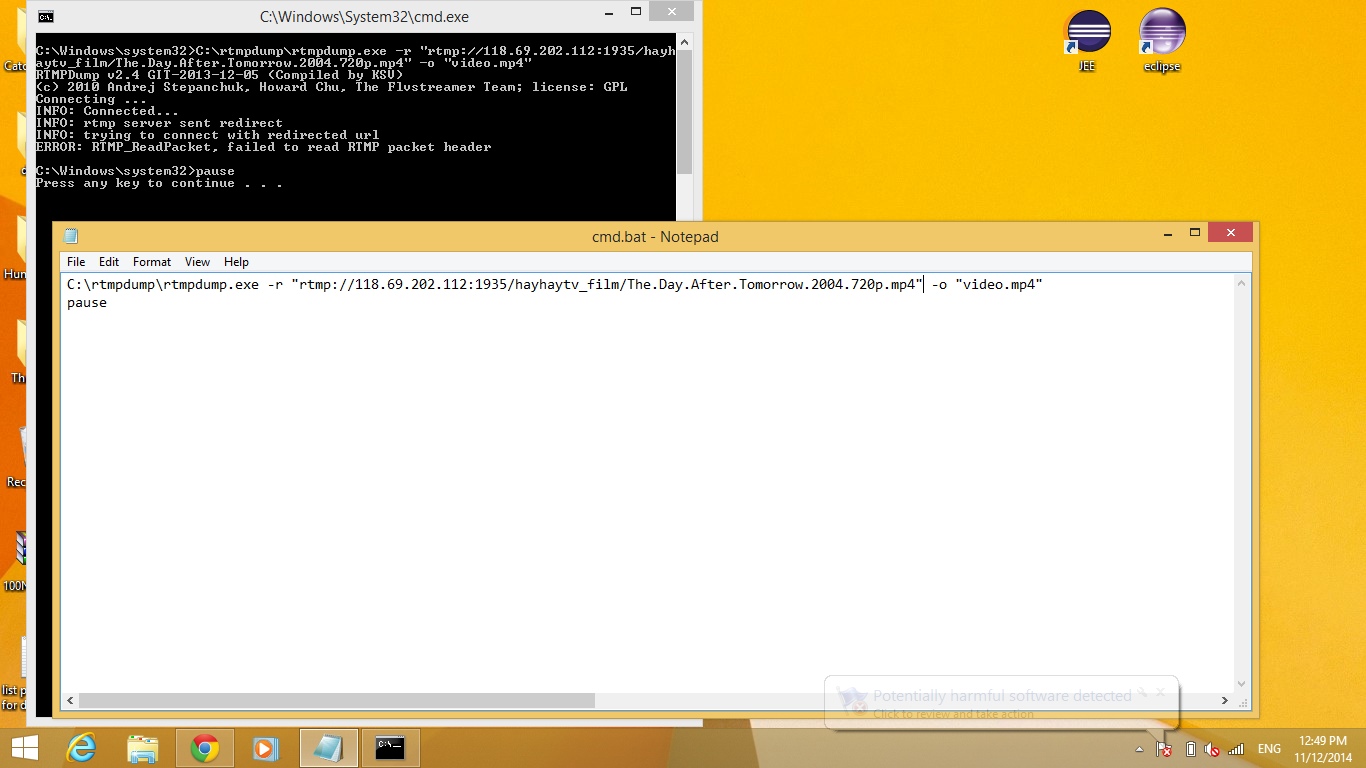Image resolution: width=1366 pixels, height=768 pixels.
Task: Show hidden system tray icons
Action: pos(1139,749)
